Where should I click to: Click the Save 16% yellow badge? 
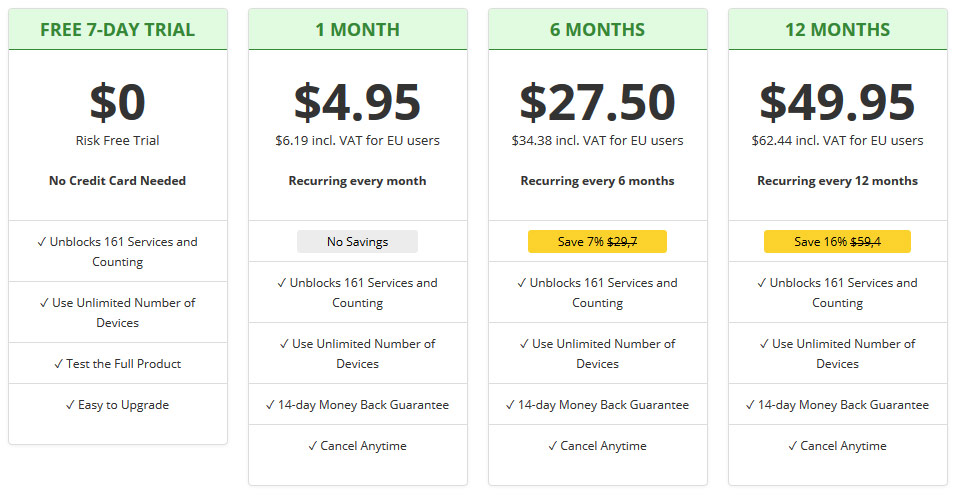[837, 241]
